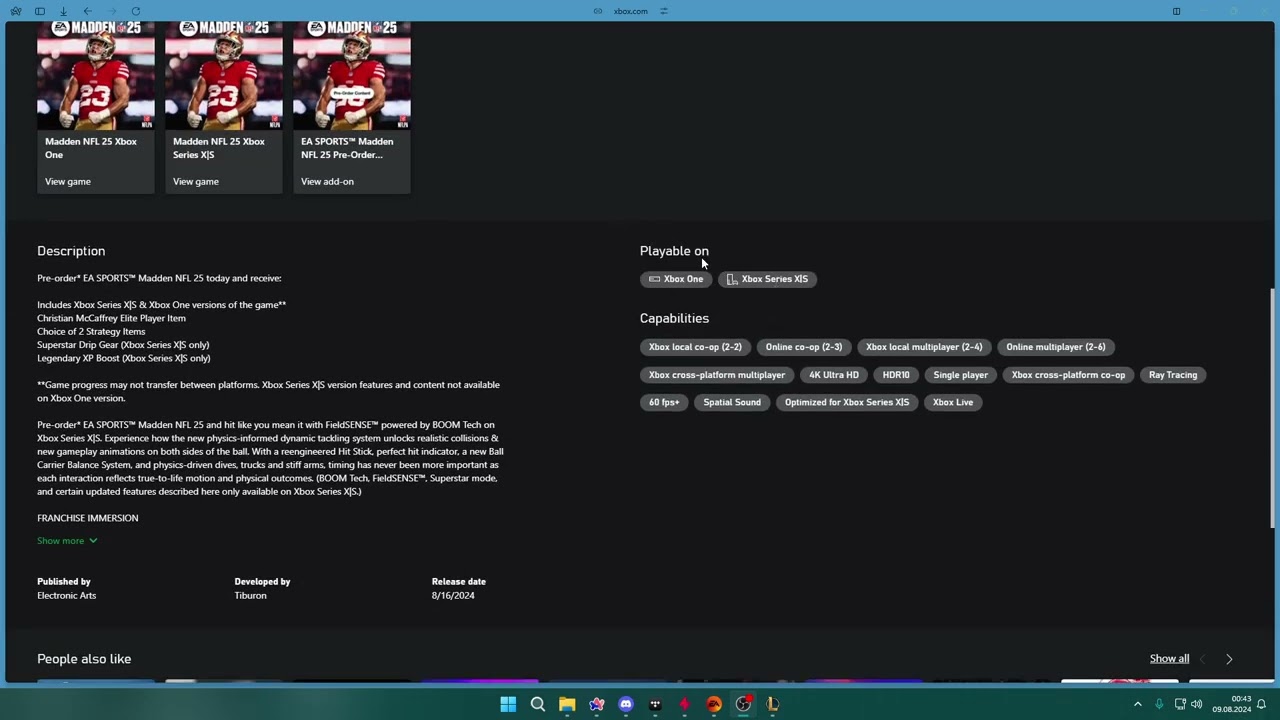Click the Ray Tracing tag
This screenshot has width=1280, height=720.
1173,375
